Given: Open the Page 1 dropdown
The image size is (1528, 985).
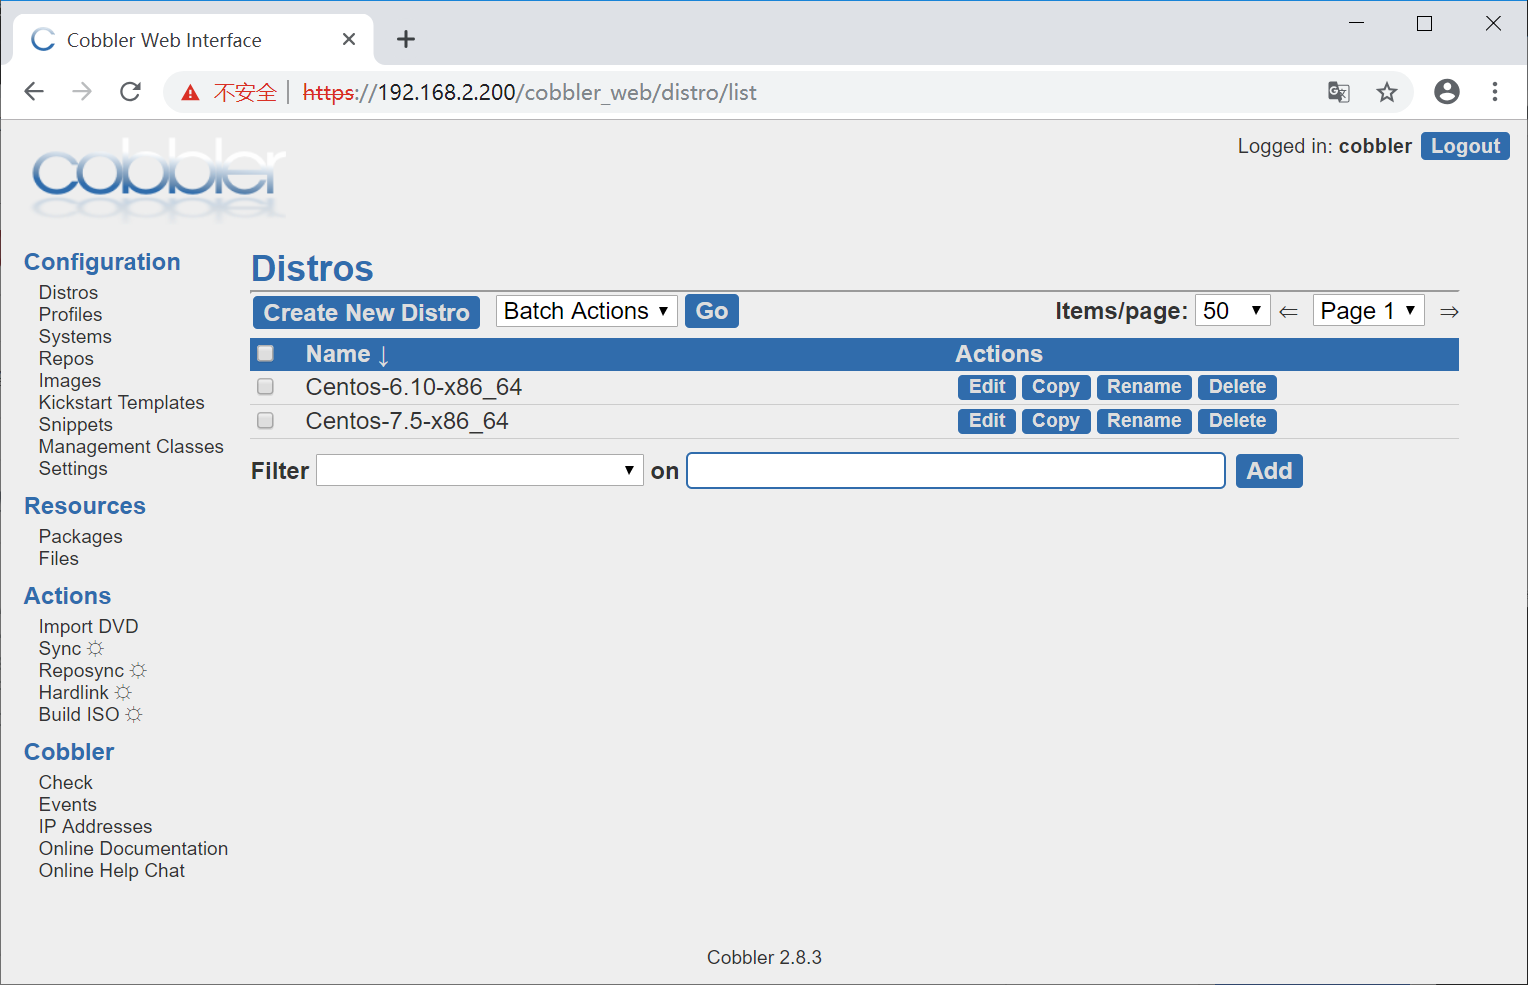Looking at the screenshot, I should point(1368,311).
